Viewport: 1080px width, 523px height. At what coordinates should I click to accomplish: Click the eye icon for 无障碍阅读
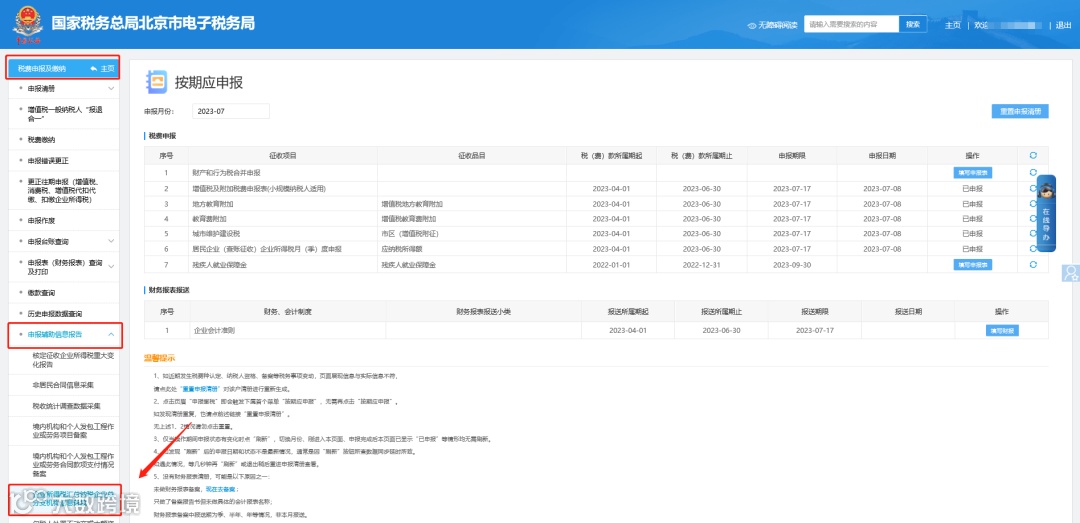(x=751, y=25)
